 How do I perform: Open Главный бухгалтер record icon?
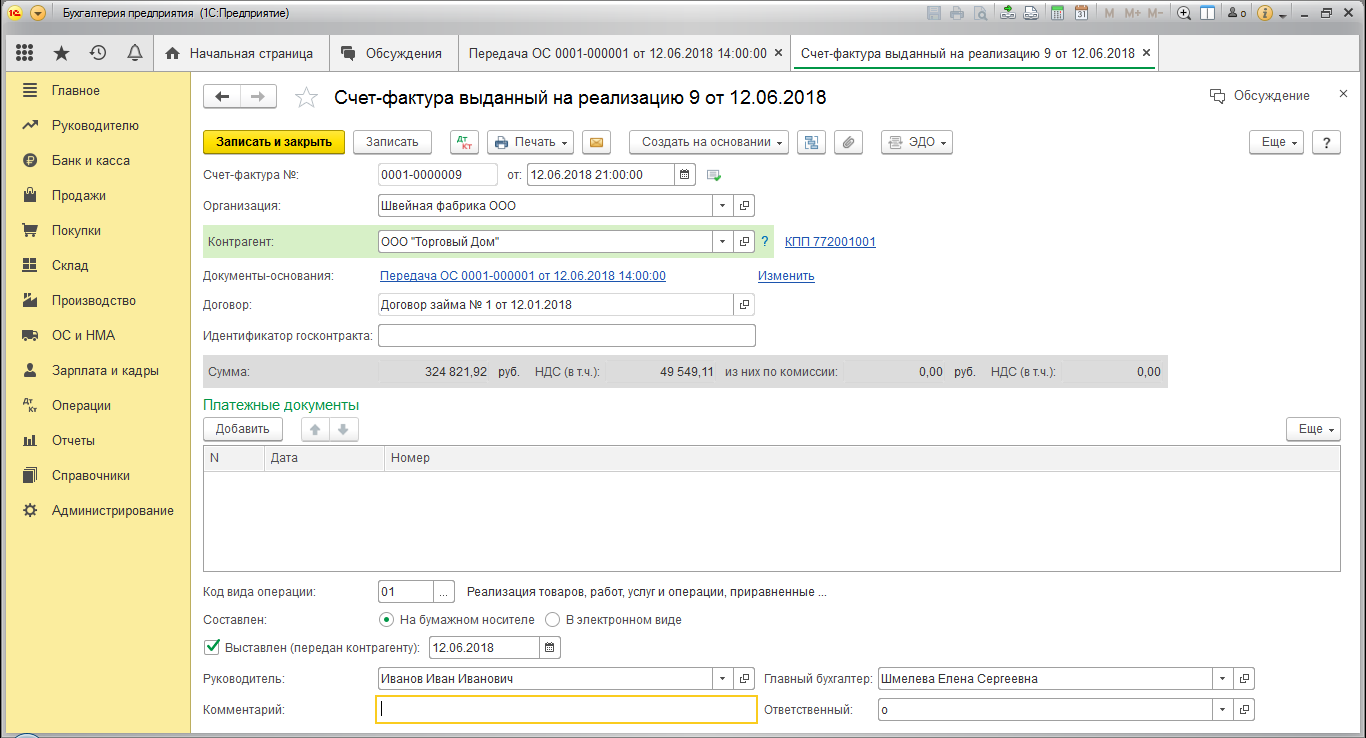(1244, 679)
